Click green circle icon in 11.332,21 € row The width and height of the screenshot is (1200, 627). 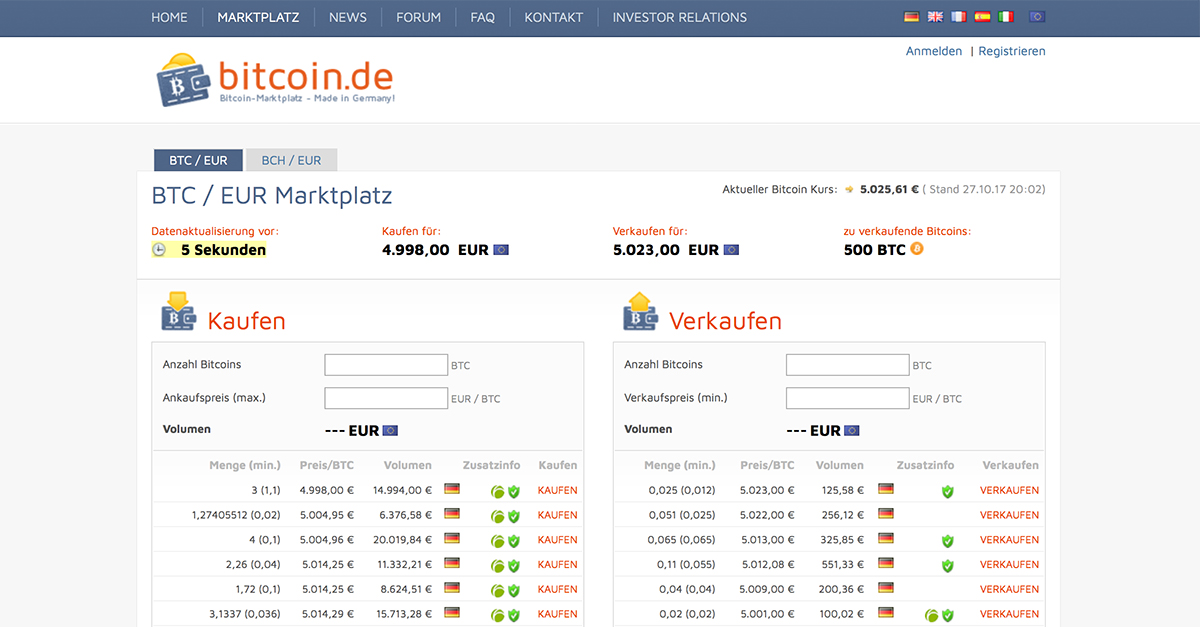pos(497,565)
